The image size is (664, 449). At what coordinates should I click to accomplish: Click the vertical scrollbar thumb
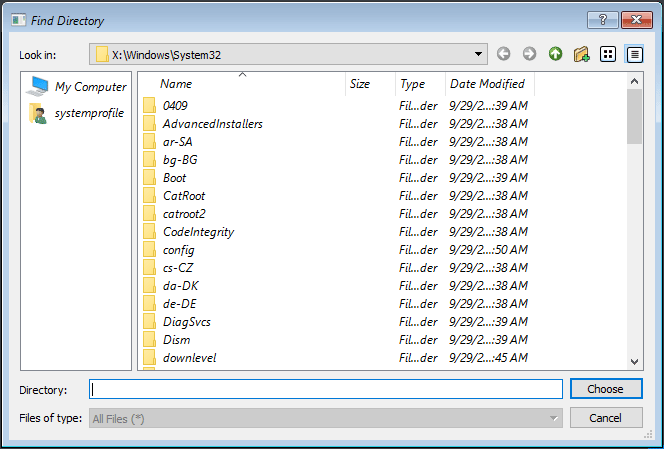(634, 116)
